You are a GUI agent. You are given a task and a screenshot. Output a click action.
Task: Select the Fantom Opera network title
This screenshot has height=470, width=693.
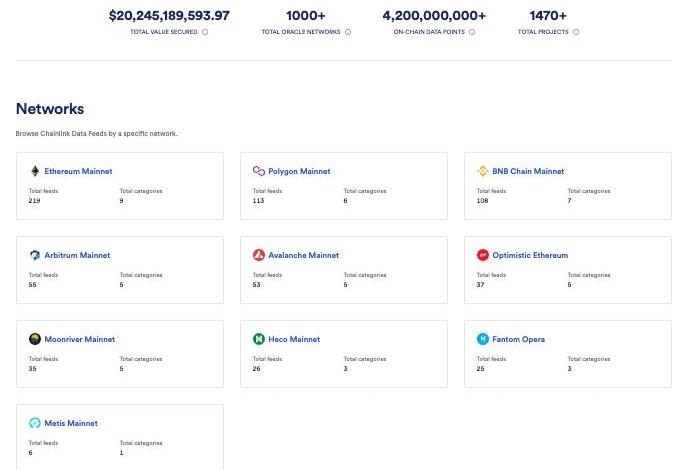click(x=518, y=339)
